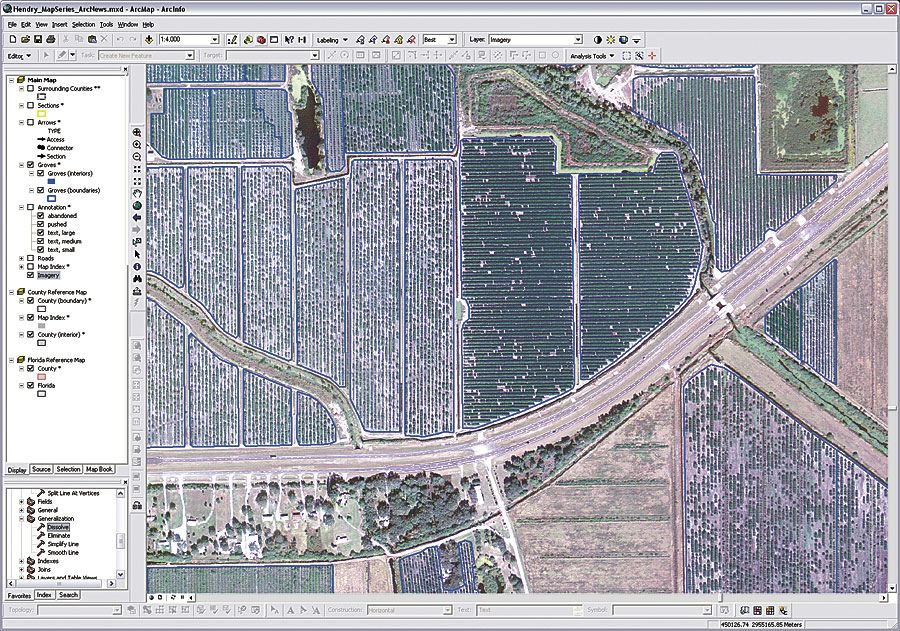Go back to previous extent arrow

tap(137, 218)
